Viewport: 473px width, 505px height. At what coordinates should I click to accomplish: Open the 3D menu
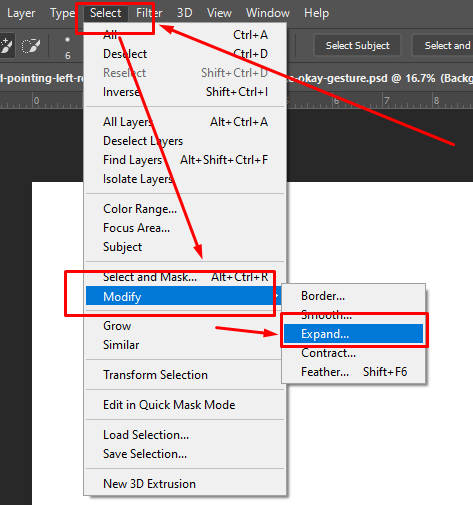point(184,13)
